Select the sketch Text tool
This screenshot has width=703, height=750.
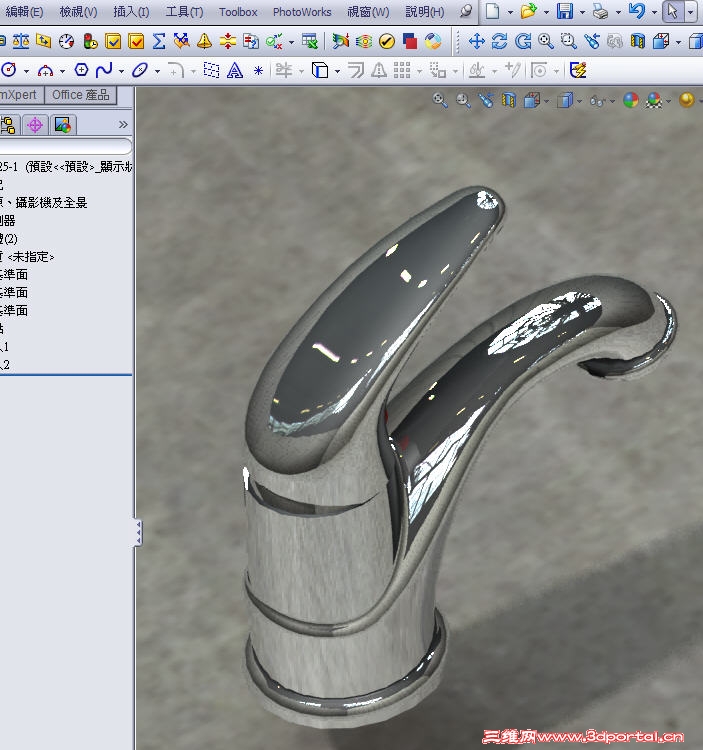click(235, 70)
